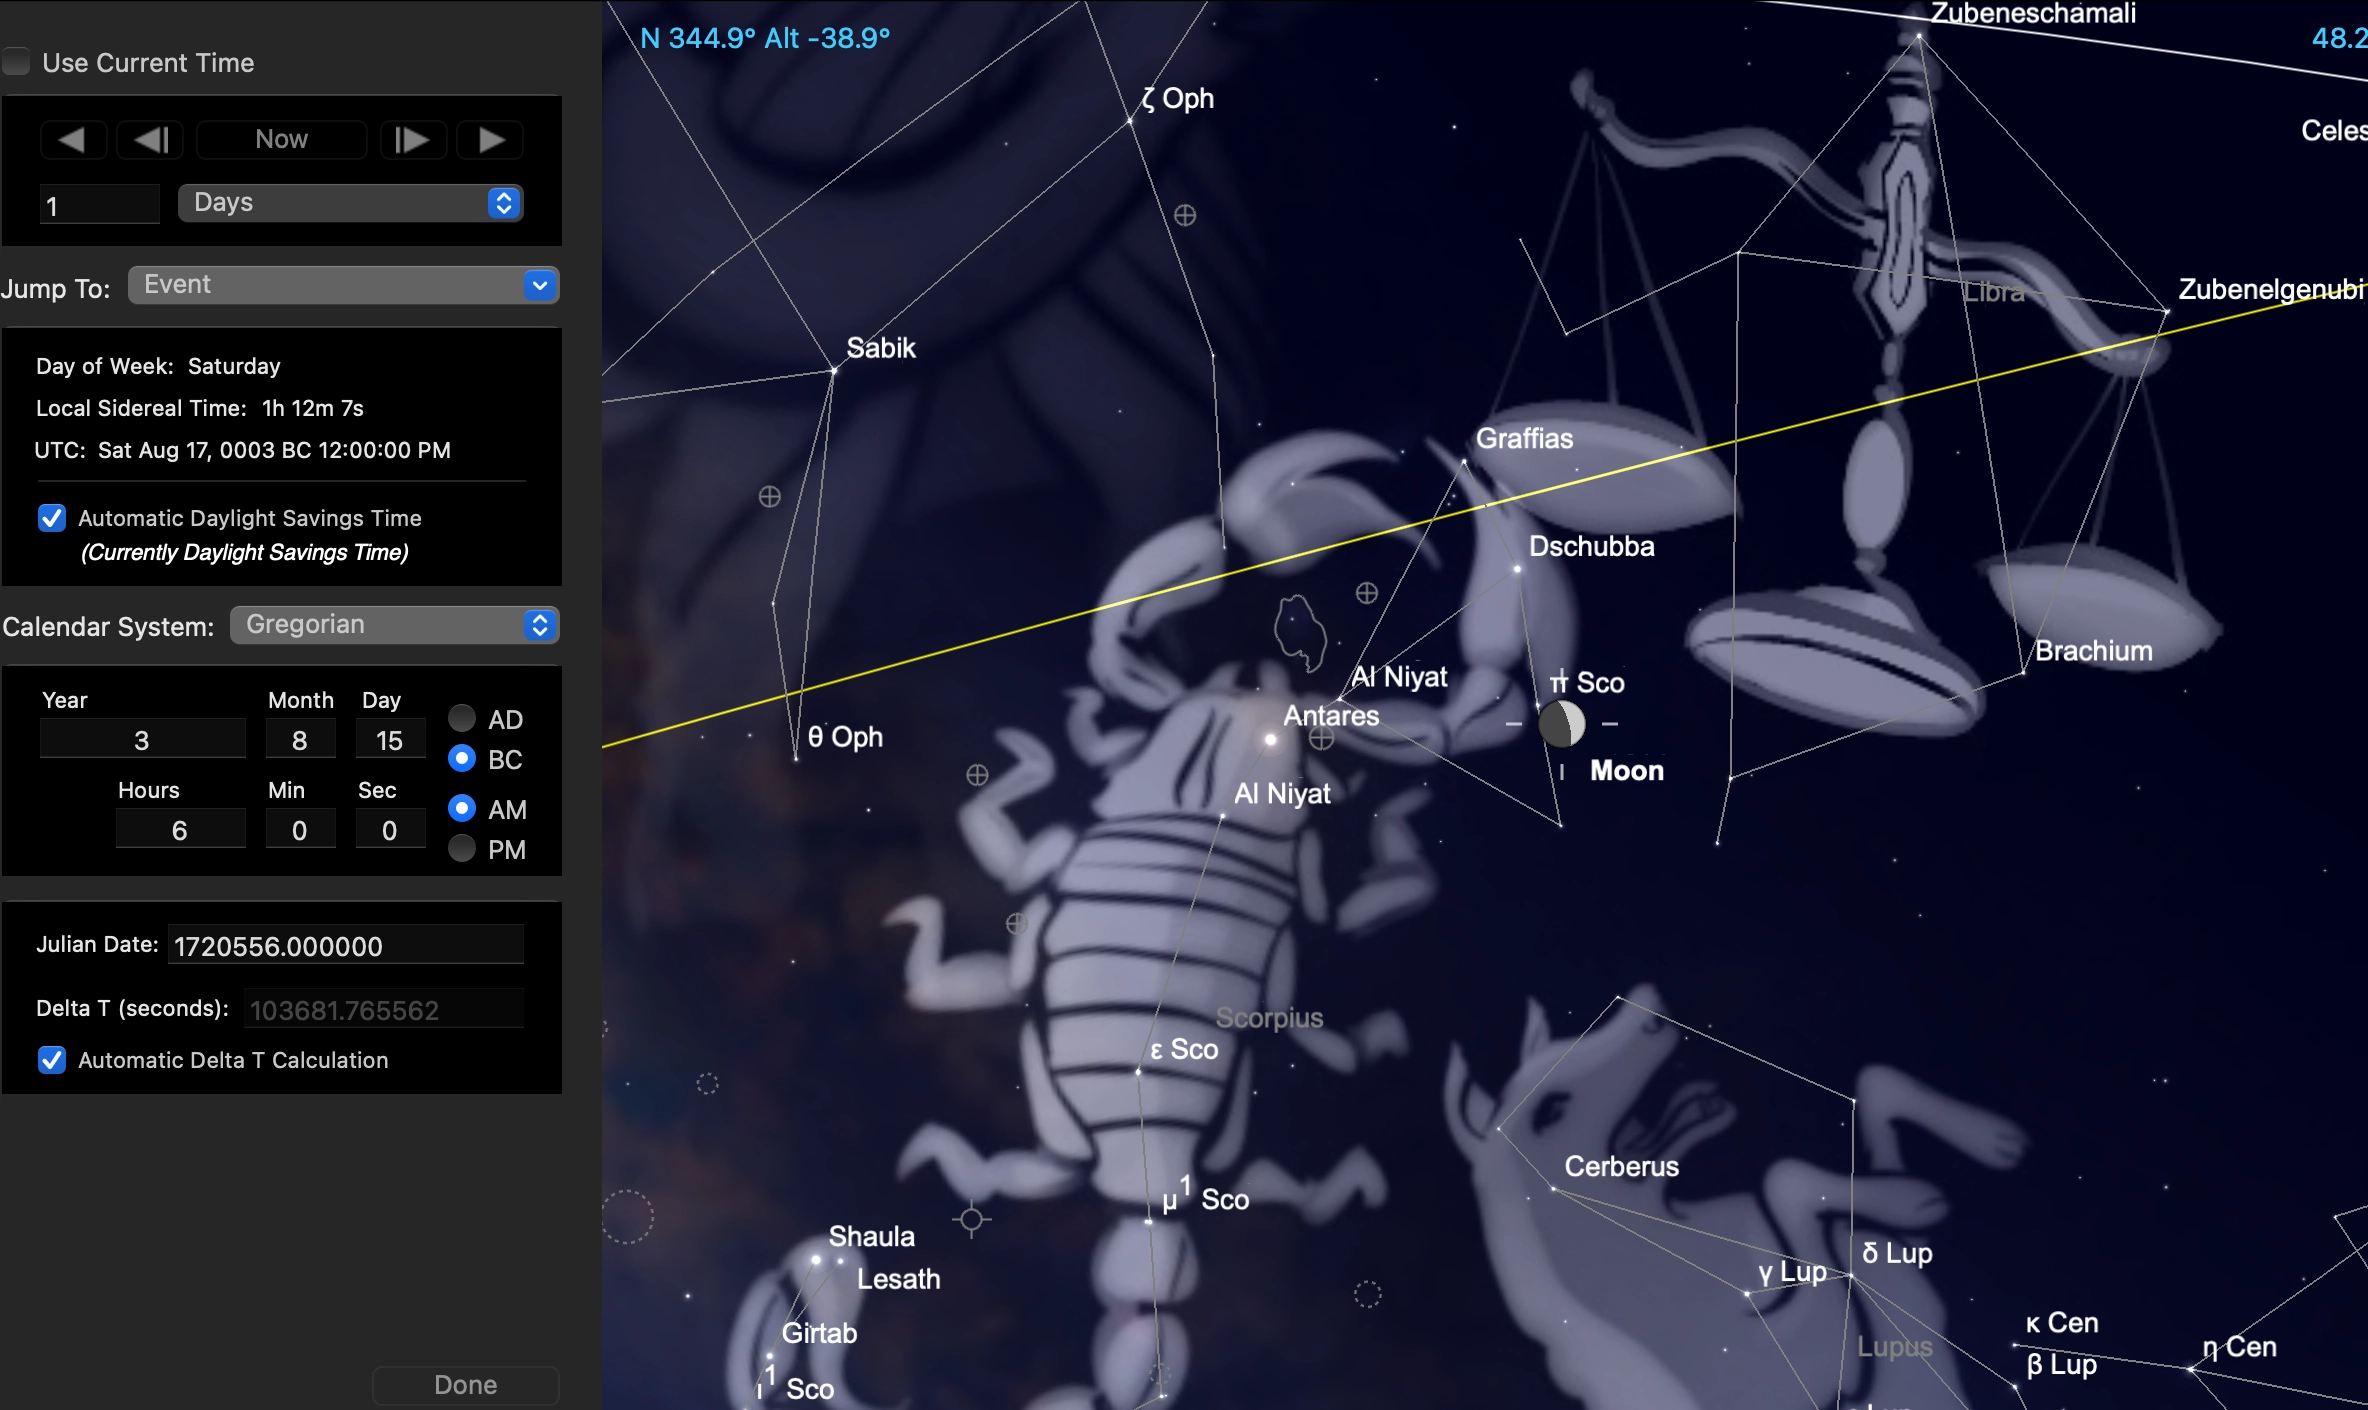Step time forward one increment

[x=412, y=139]
